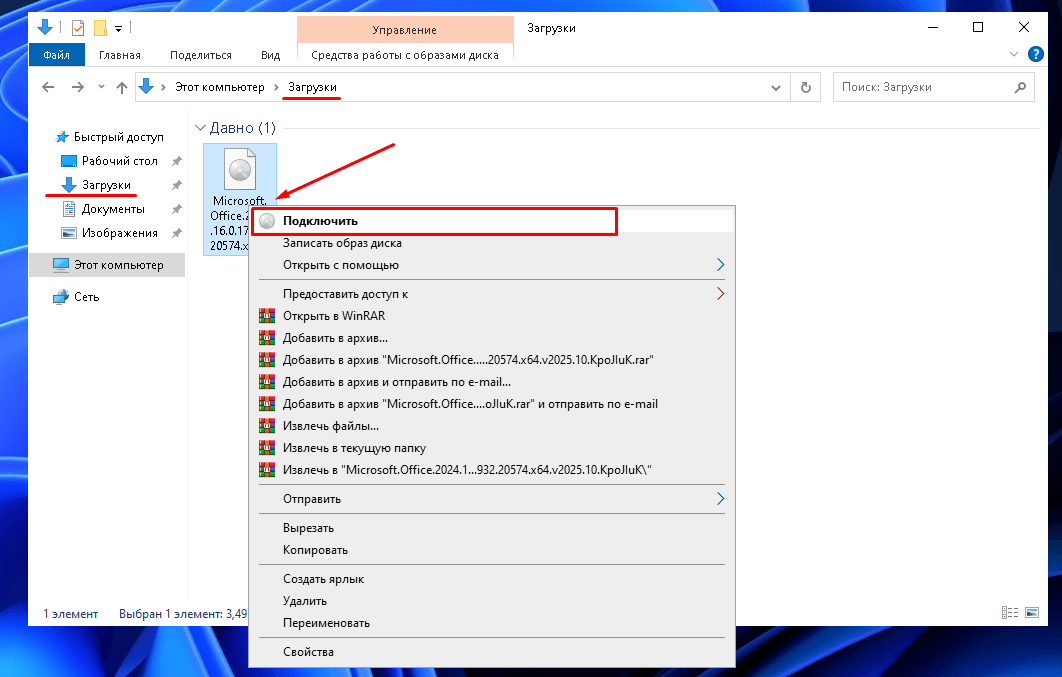Collapse the ribbon with the chevron
Viewport: 1062px width, 677px height.
(1014, 54)
